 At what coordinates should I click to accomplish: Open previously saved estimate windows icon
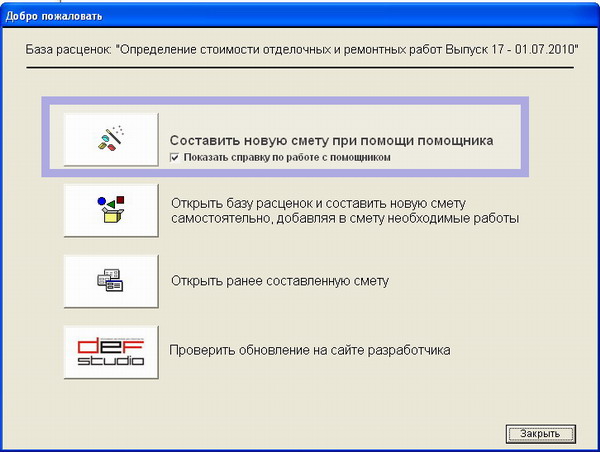click(111, 281)
